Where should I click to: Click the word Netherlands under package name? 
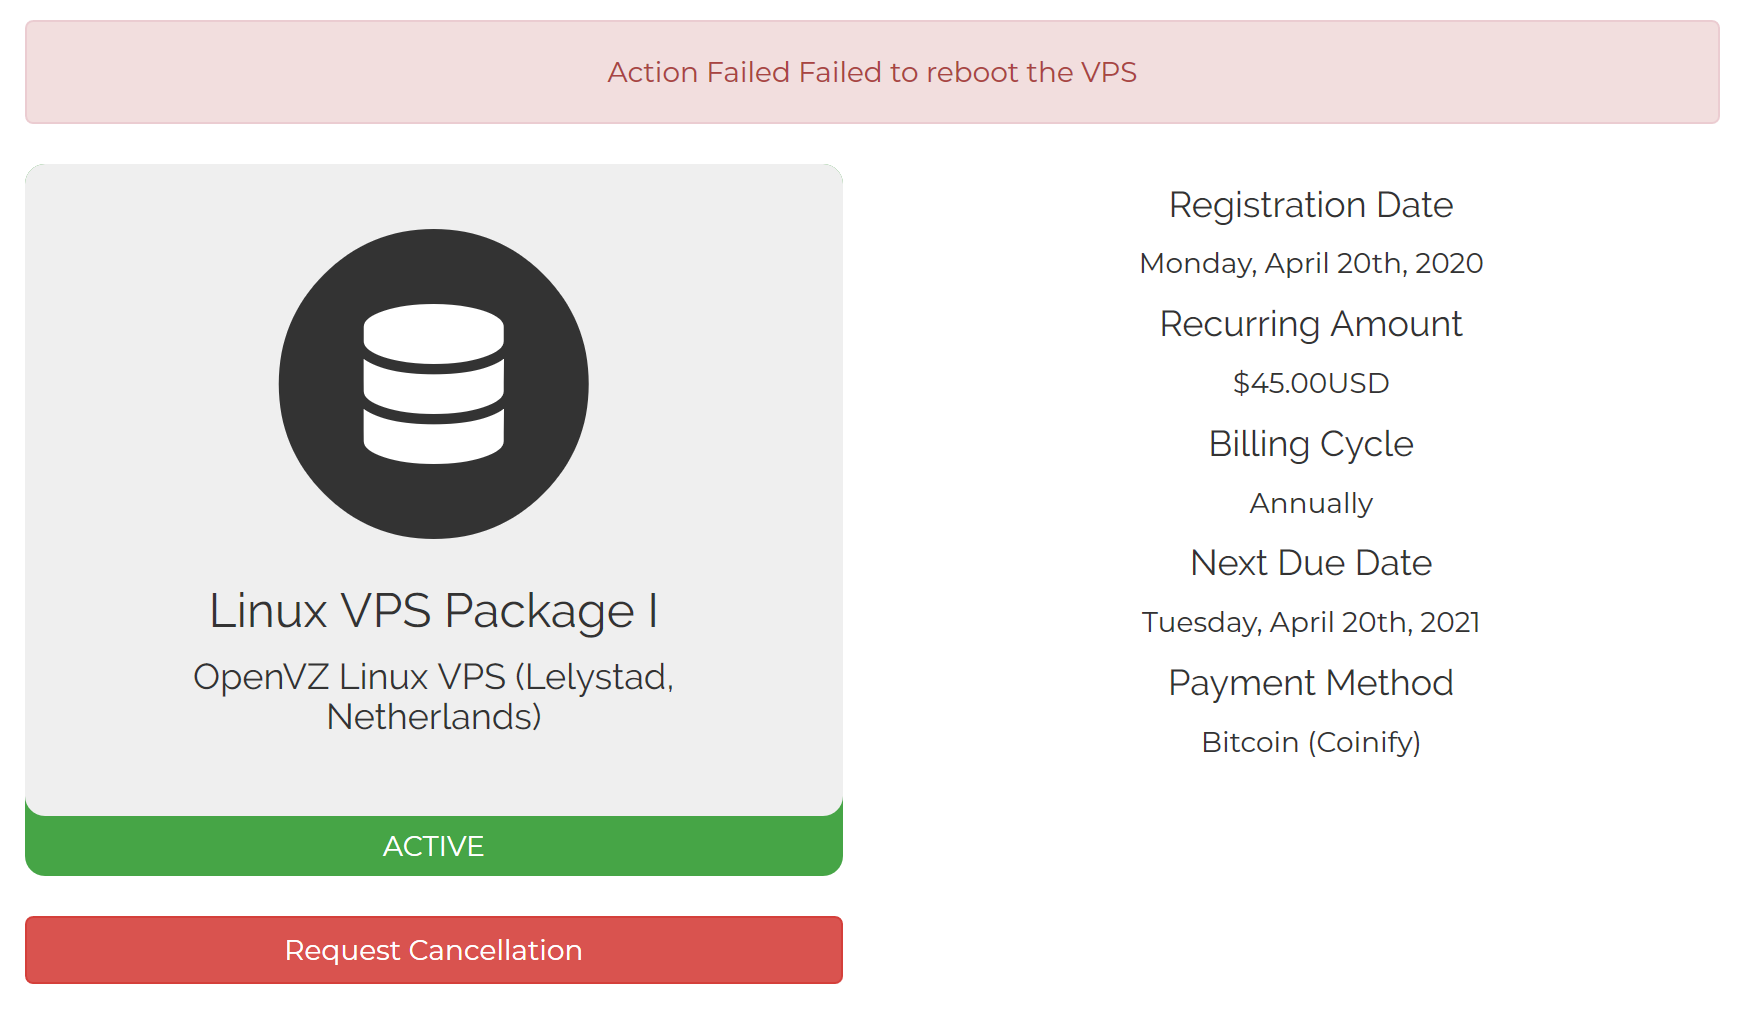pos(433,717)
